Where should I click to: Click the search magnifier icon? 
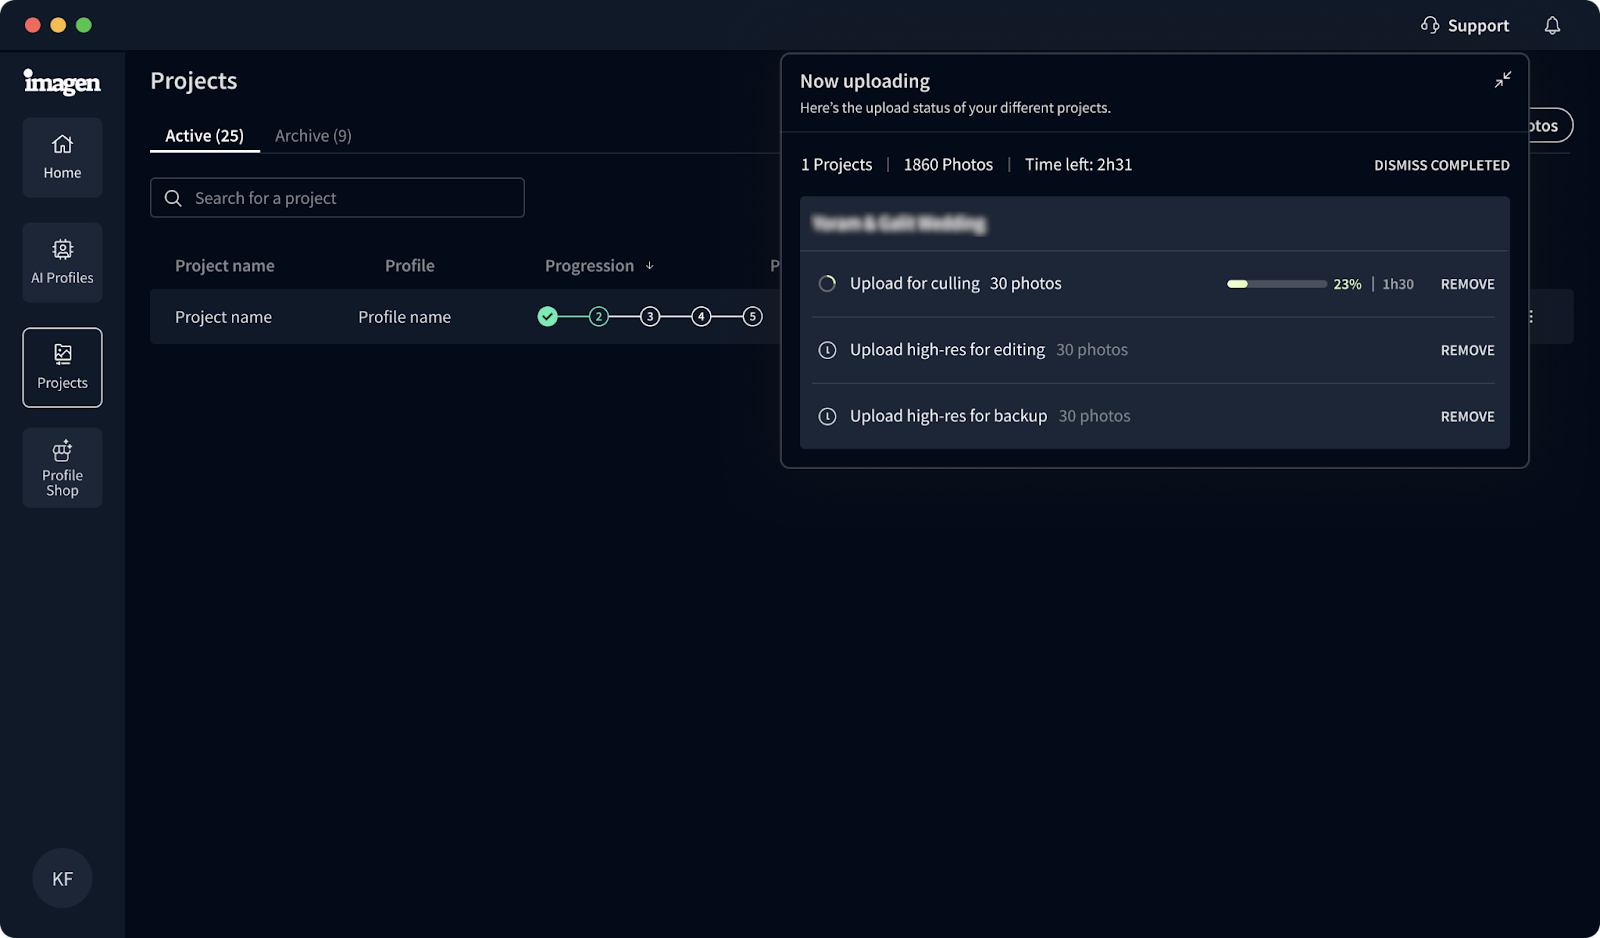[173, 198]
